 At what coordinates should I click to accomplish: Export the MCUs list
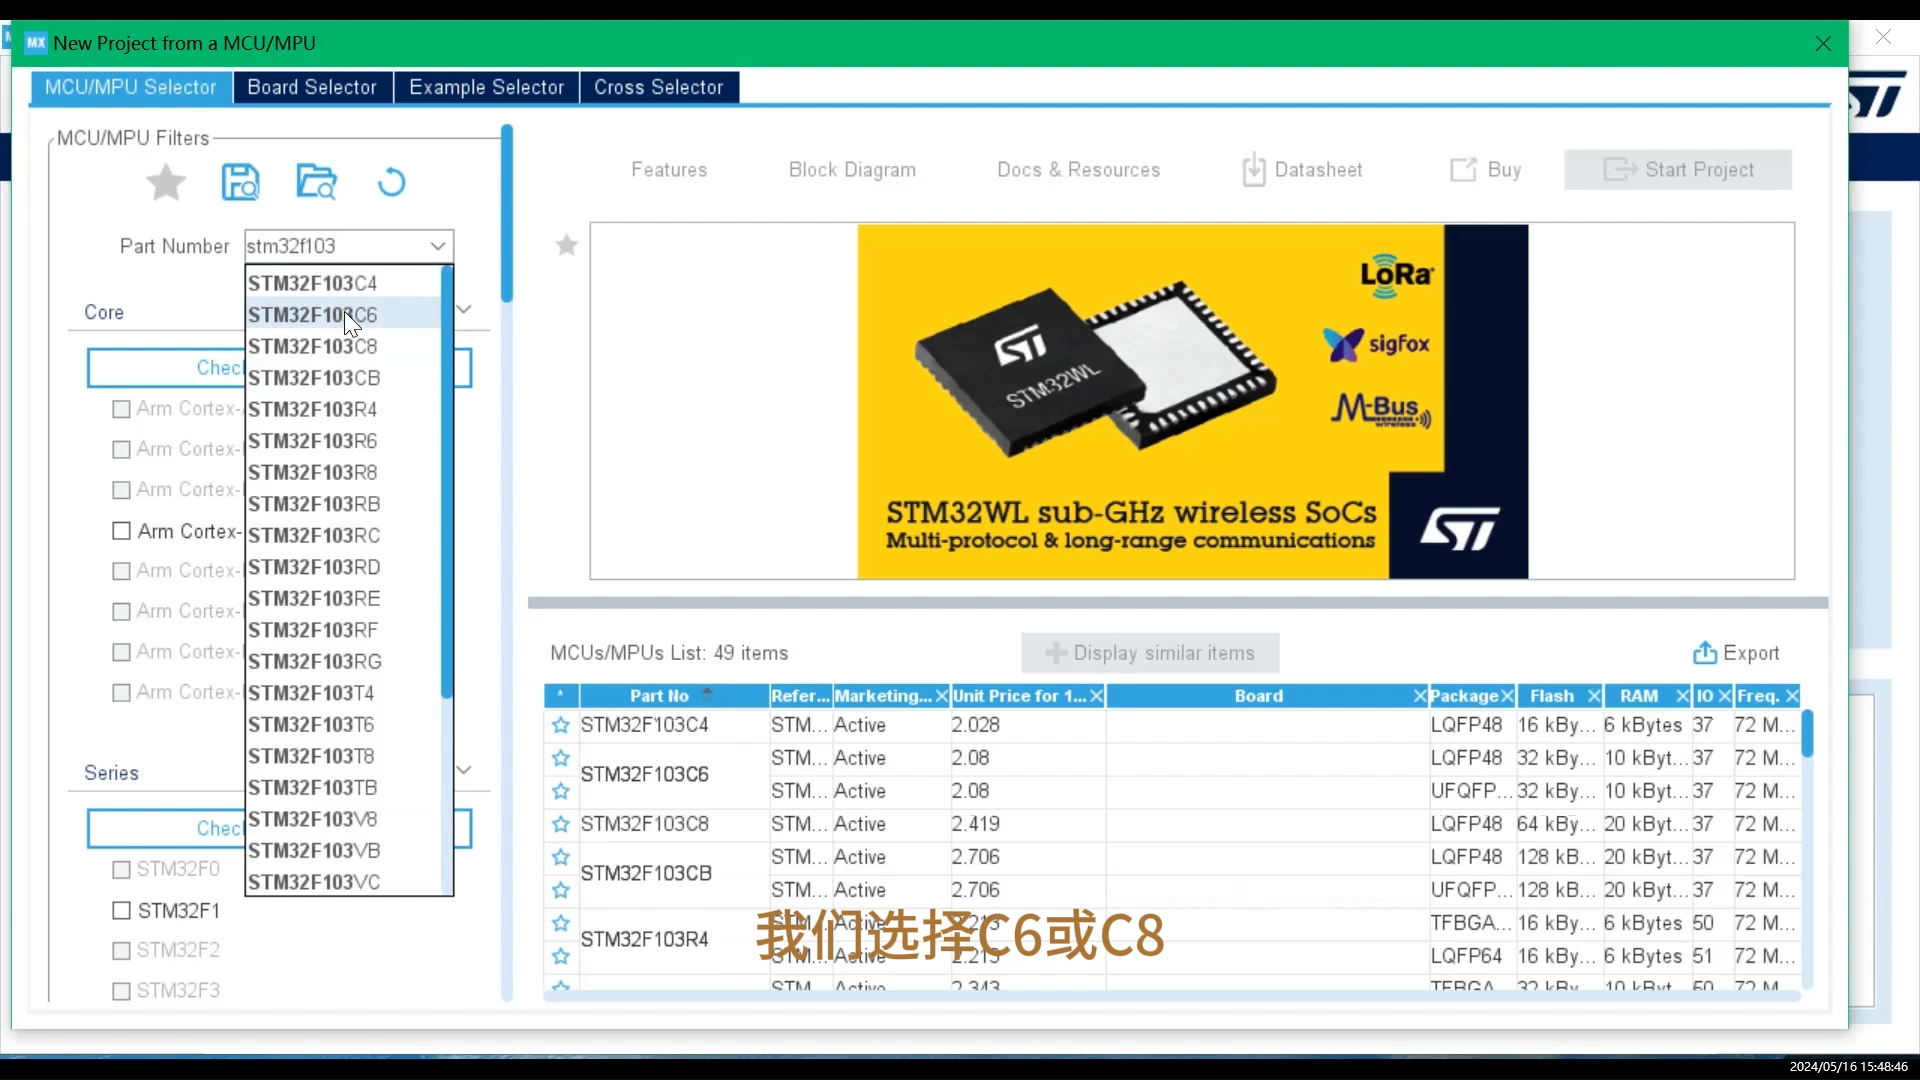click(1737, 653)
